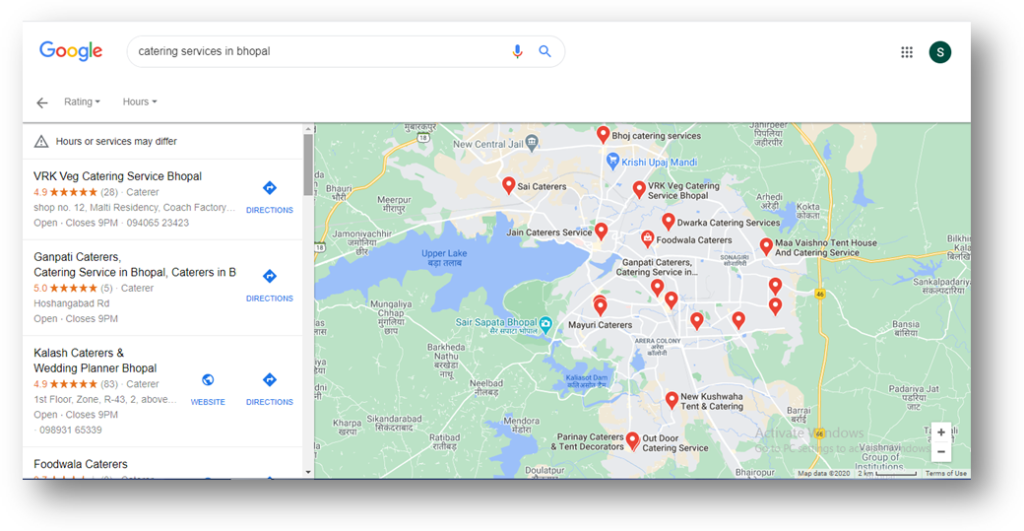Viewport: 1024px width, 531px height.
Task: Open Foodwala Caterers listing
Action: [80, 464]
